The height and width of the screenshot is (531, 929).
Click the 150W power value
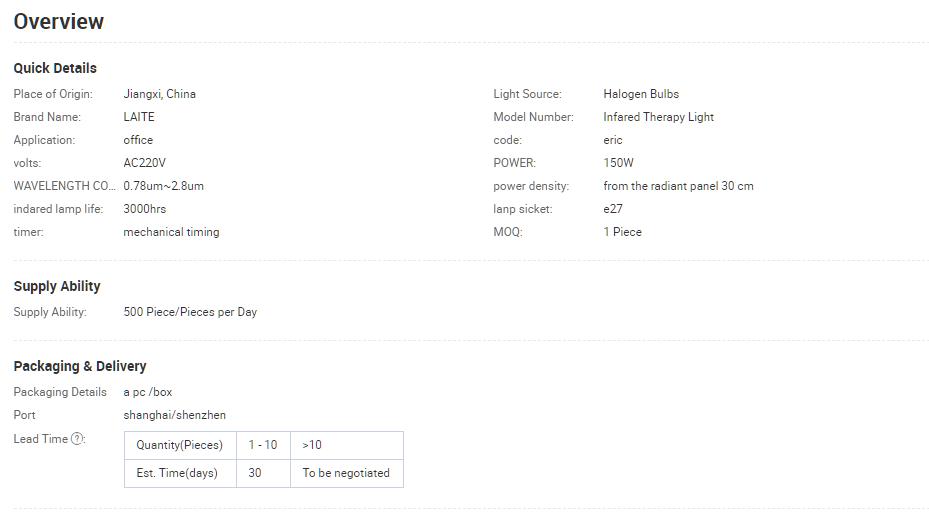coord(618,163)
